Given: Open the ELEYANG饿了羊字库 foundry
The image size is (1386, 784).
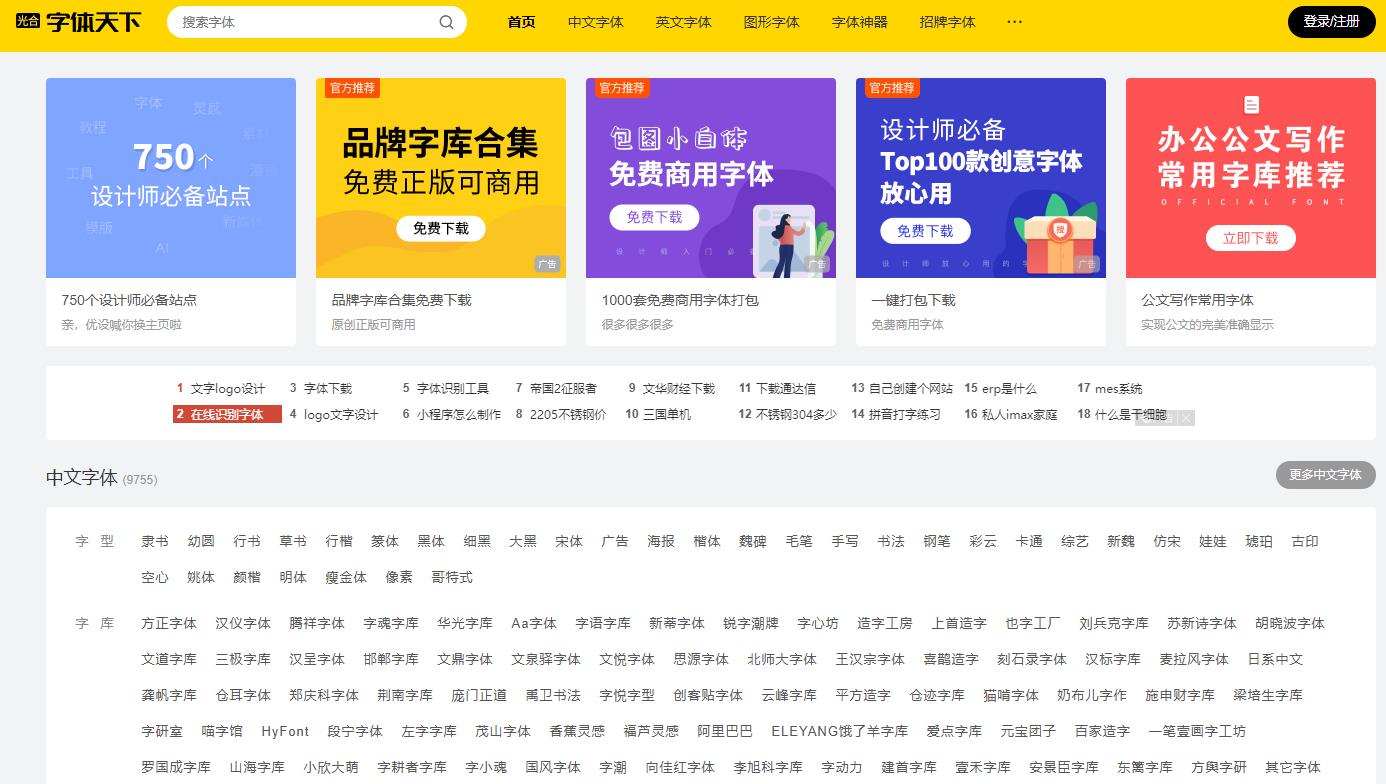Looking at the screenshot, I should [x=840, y=731].
